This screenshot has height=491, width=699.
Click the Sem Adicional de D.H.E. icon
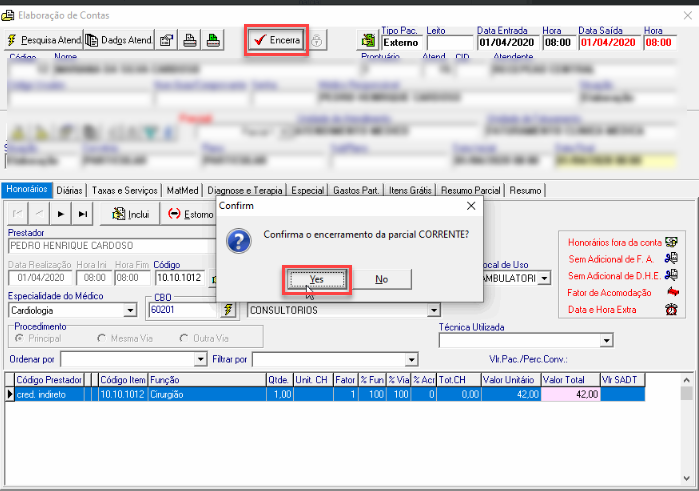pyautogui.click(x=671, y=275)
